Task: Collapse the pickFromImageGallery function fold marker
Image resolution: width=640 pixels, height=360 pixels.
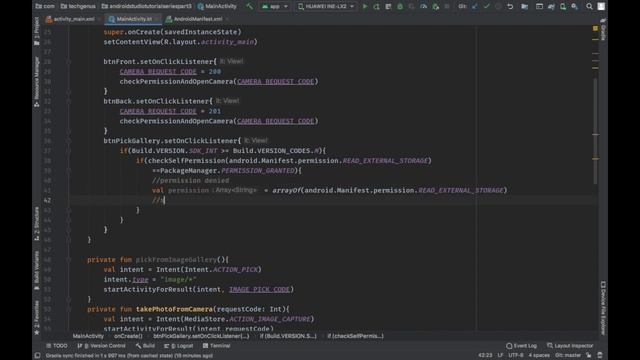Action: (x=69, y=260)
